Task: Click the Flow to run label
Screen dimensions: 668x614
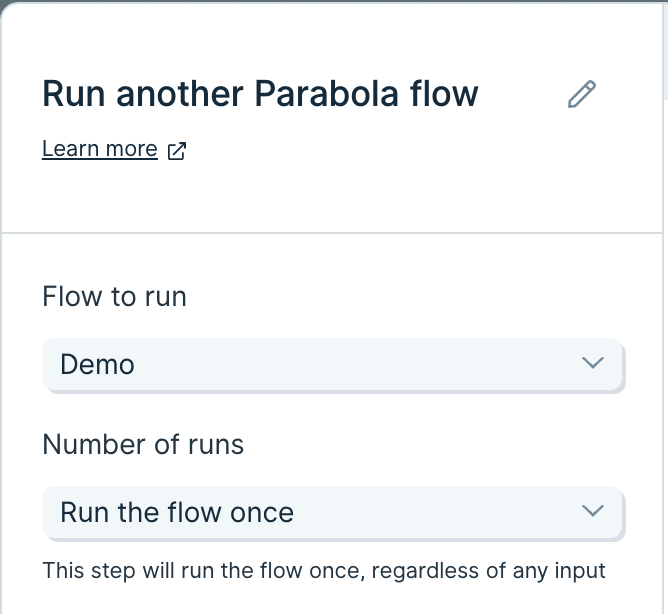Action: 114,296
